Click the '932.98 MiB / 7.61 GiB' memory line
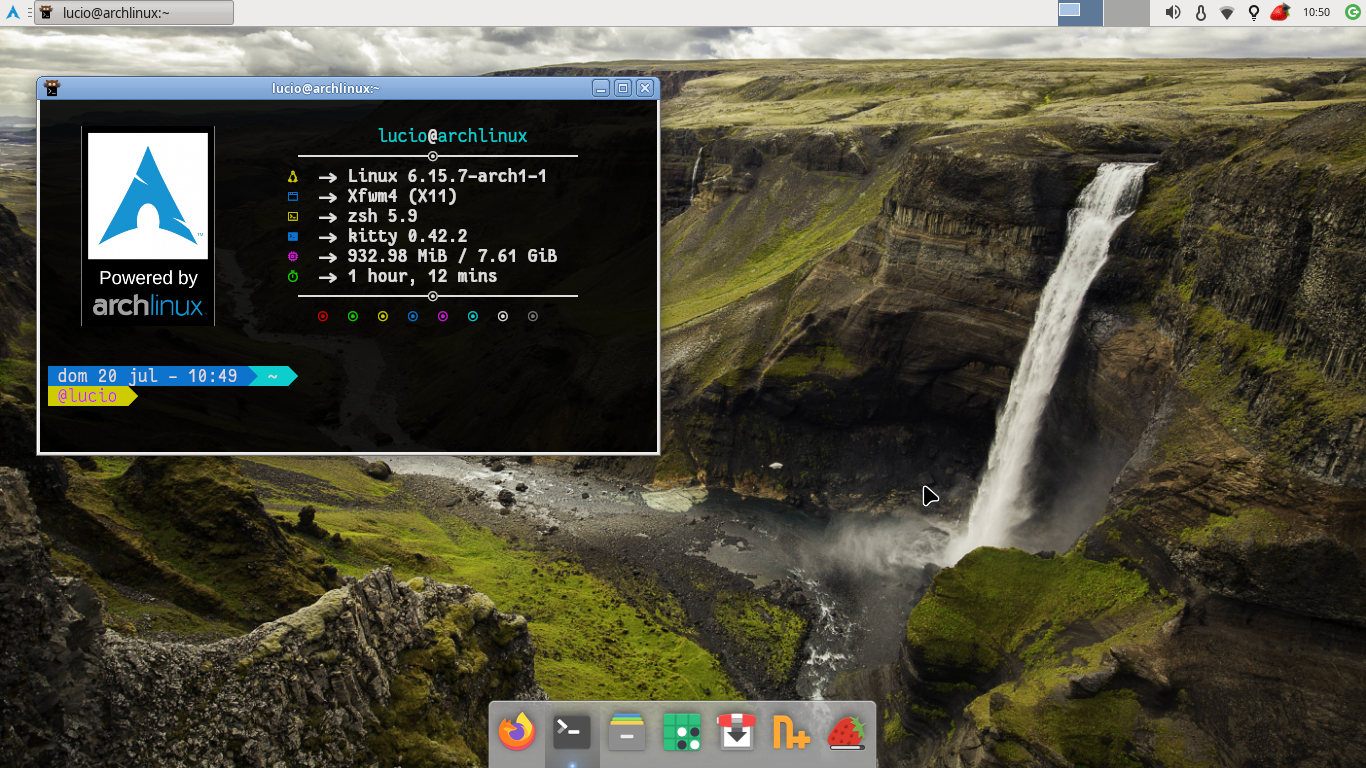Screen dimensions: 1366x768 (x=453, y=256)
